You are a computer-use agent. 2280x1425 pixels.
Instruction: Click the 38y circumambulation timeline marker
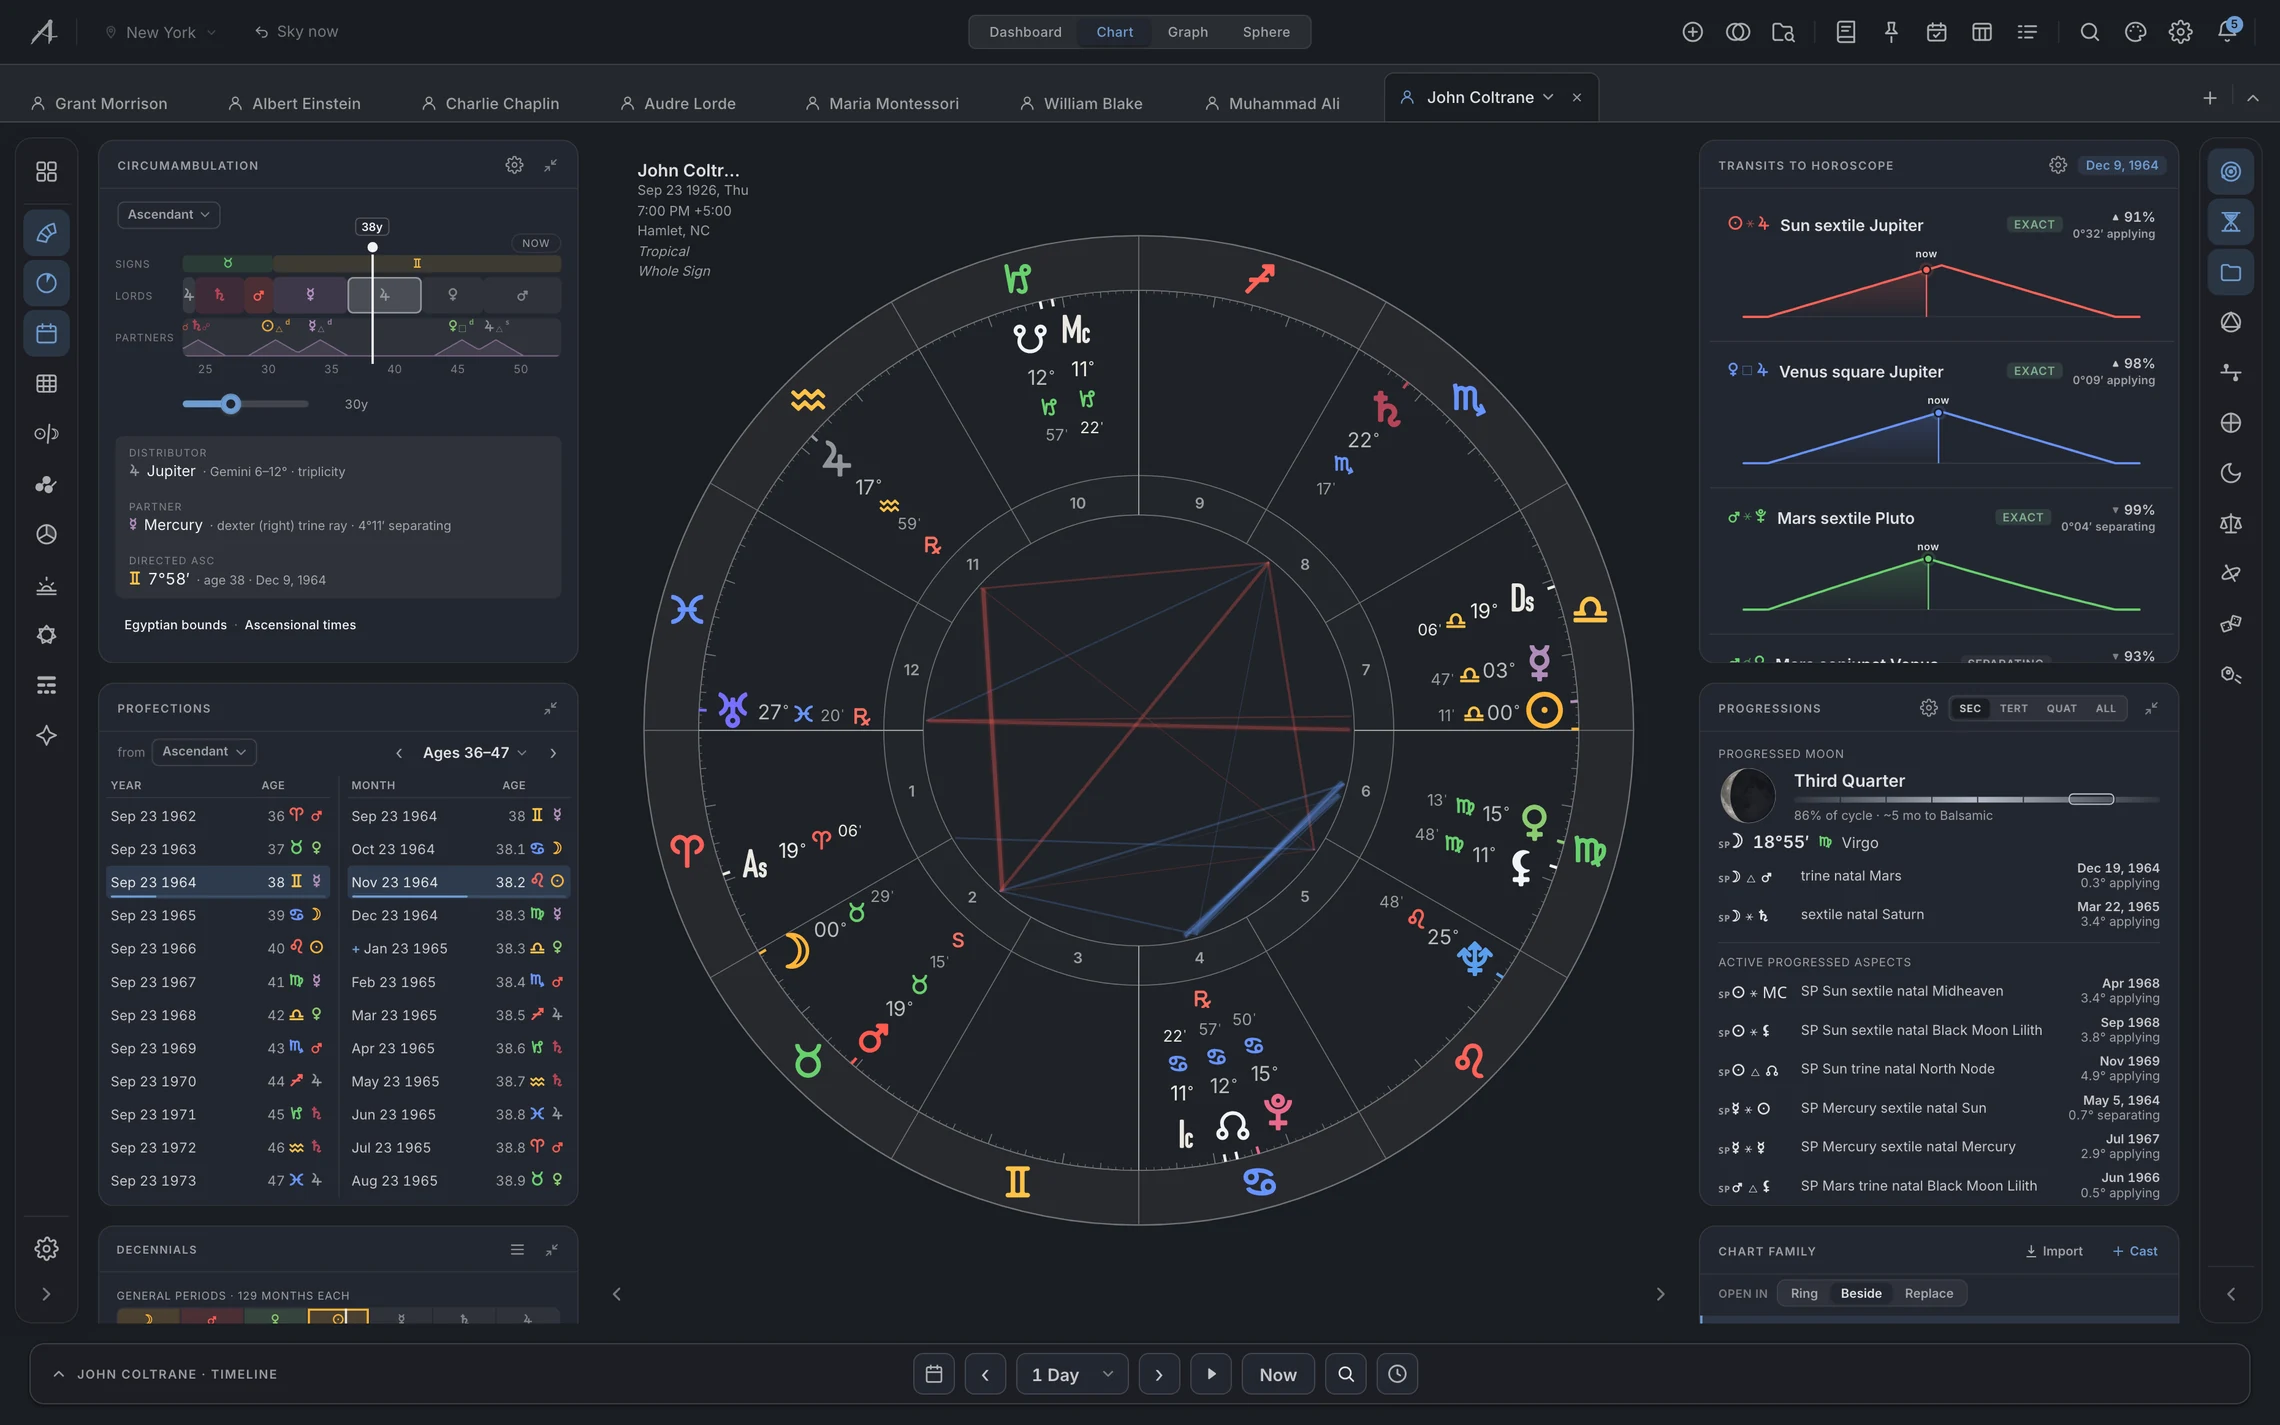tap(372, 227)
